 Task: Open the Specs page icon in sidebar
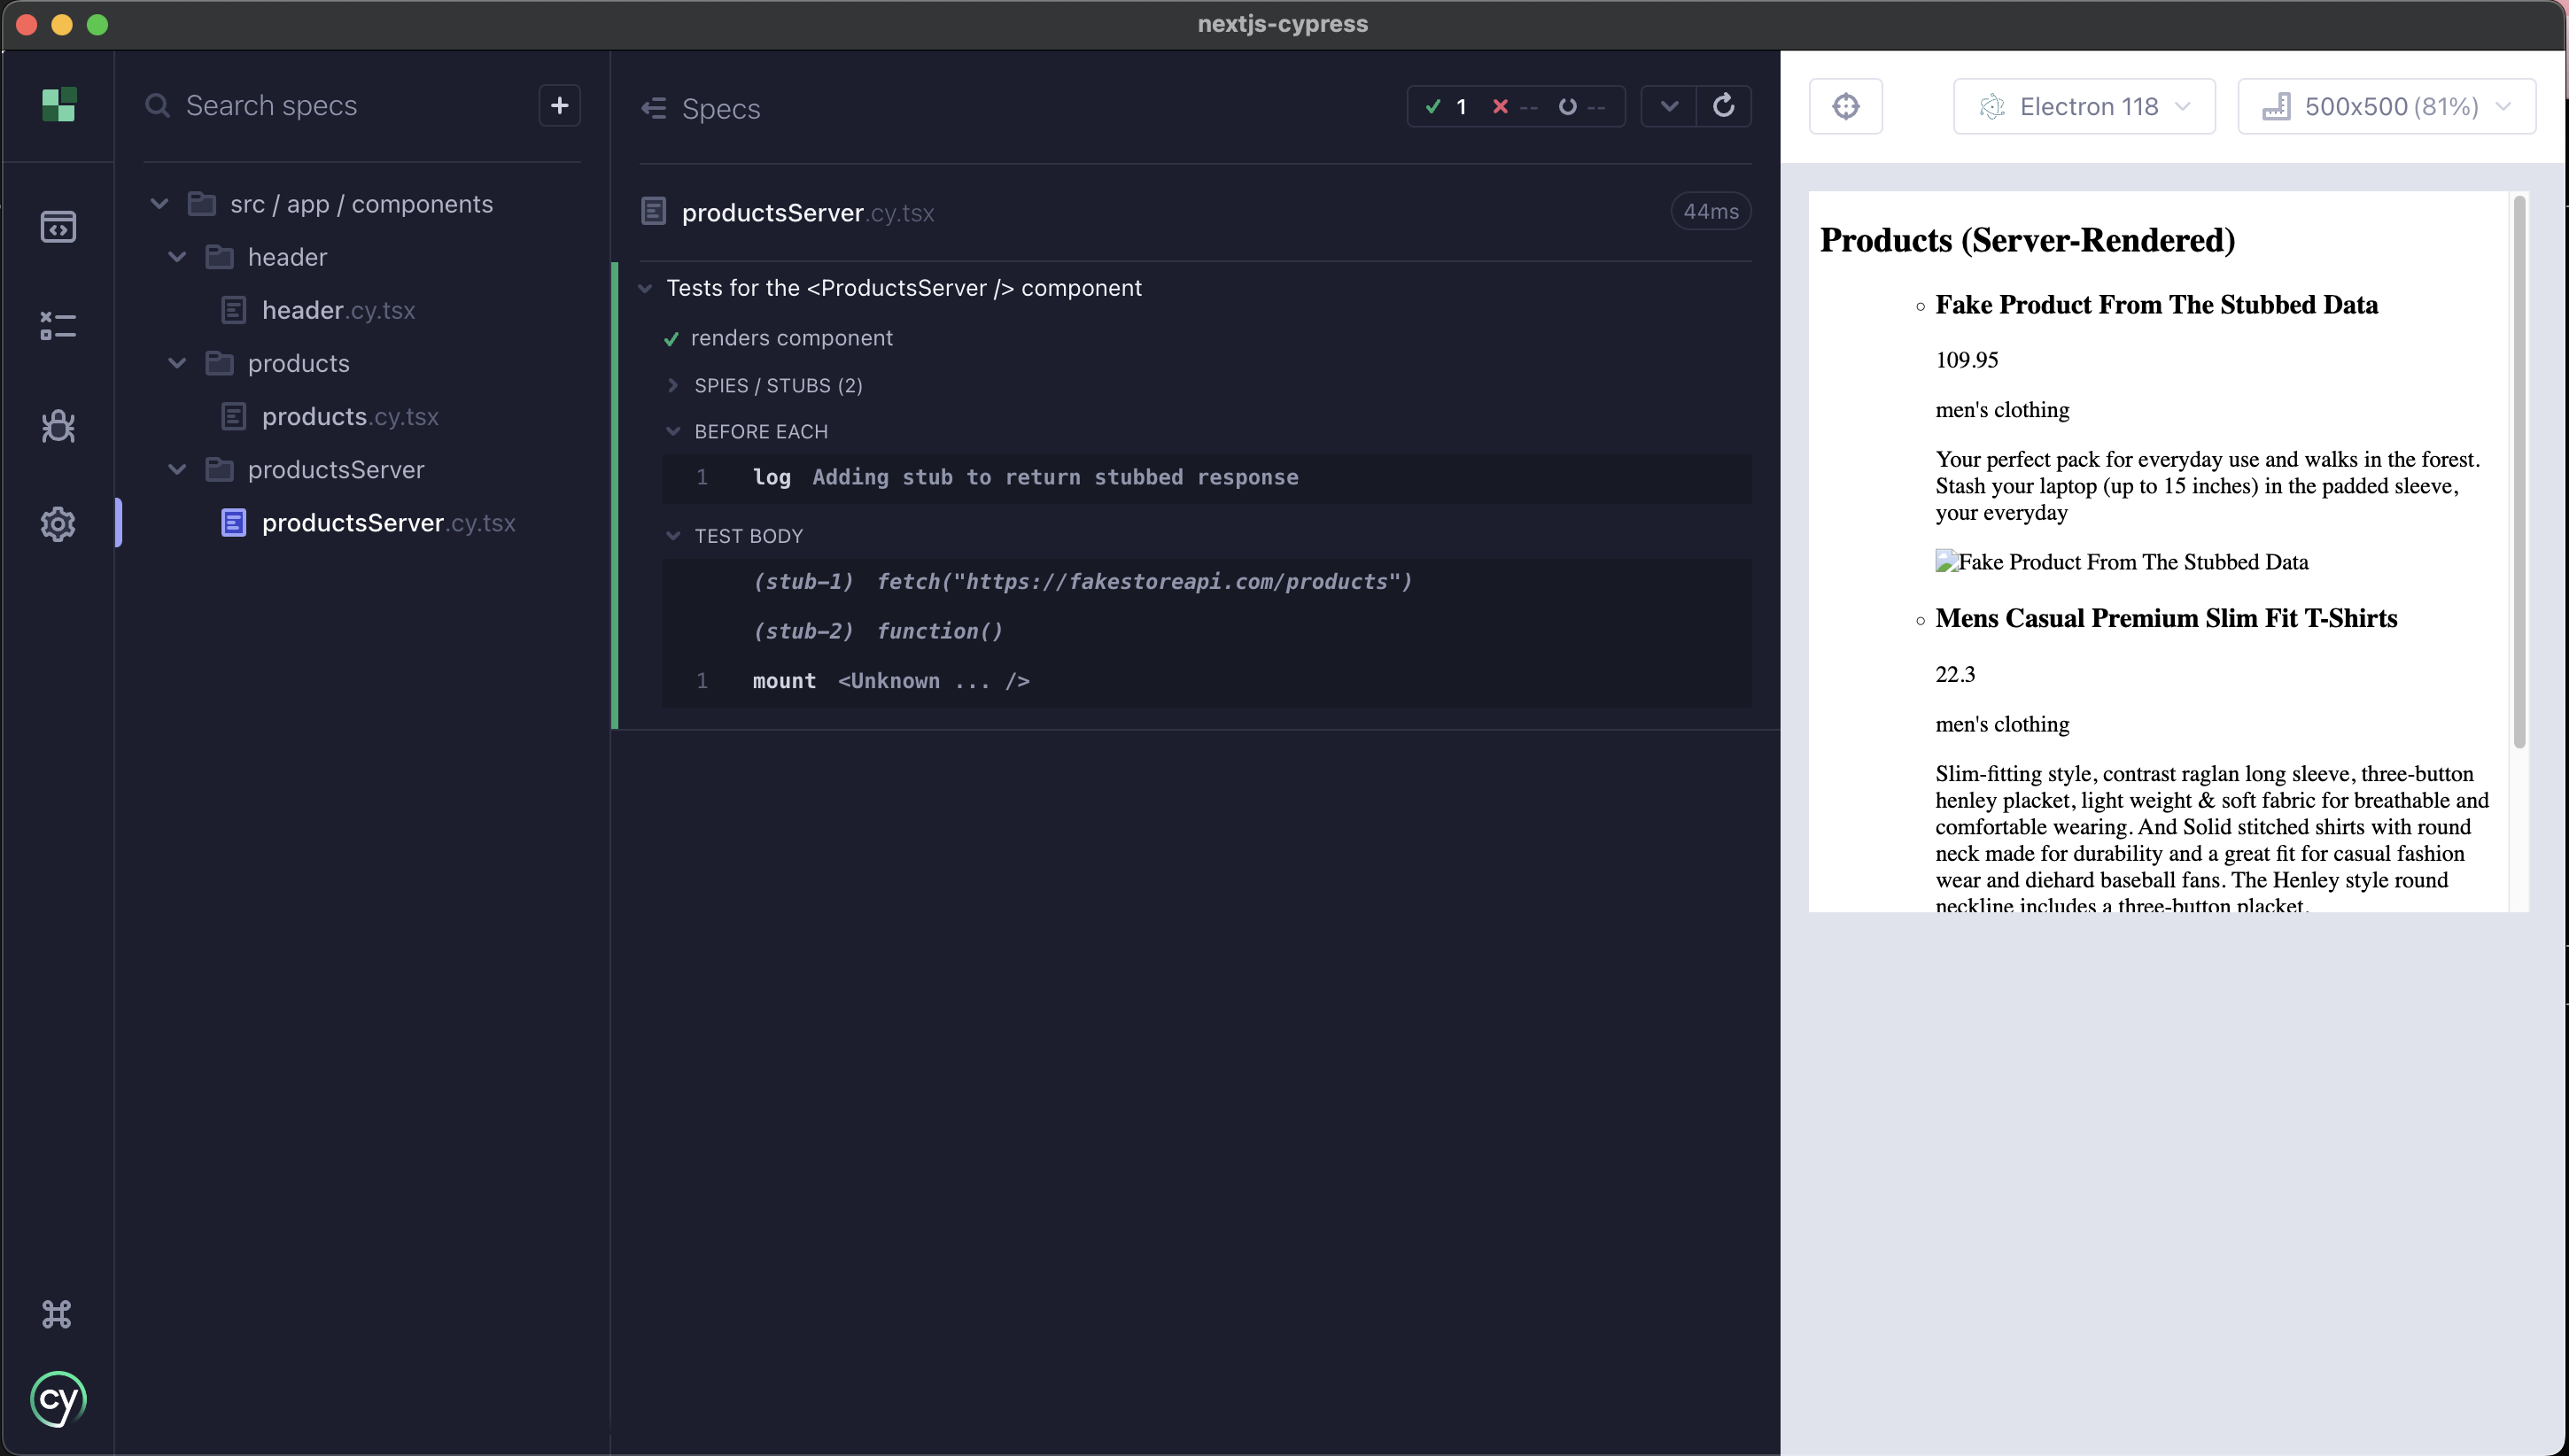click(x=58, y=227)
